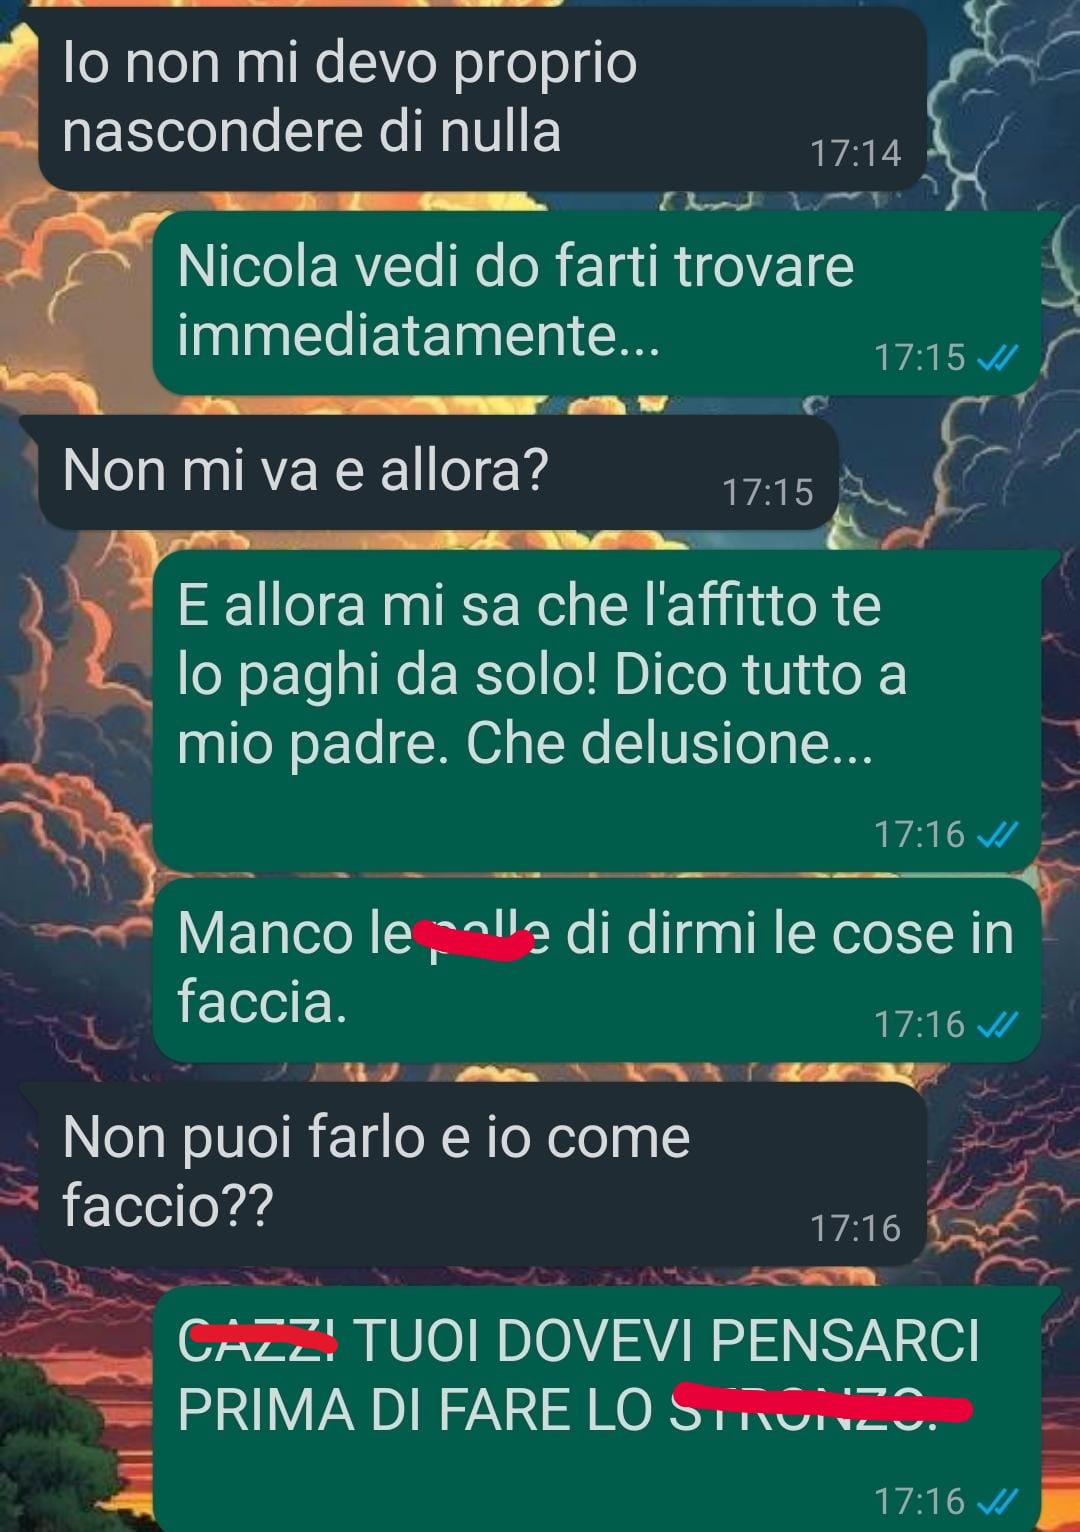The width and height of the screenshot is (1080, 1532).
Task: Select message "Io non mi devo proprio nascondere"
Action: pos(482,97)
